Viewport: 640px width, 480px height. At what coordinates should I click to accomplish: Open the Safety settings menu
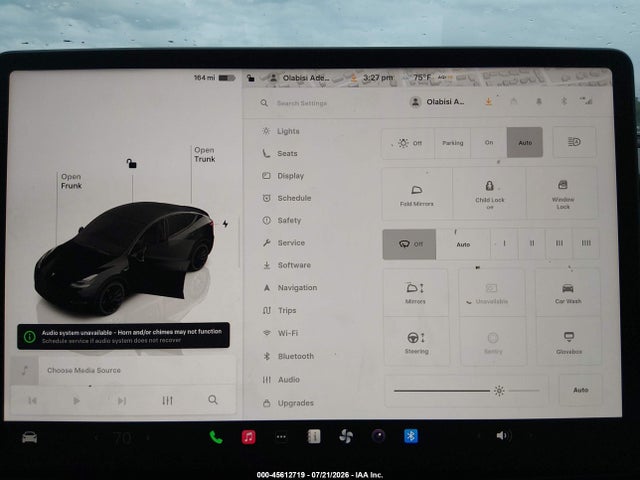(x=282, y=220)
